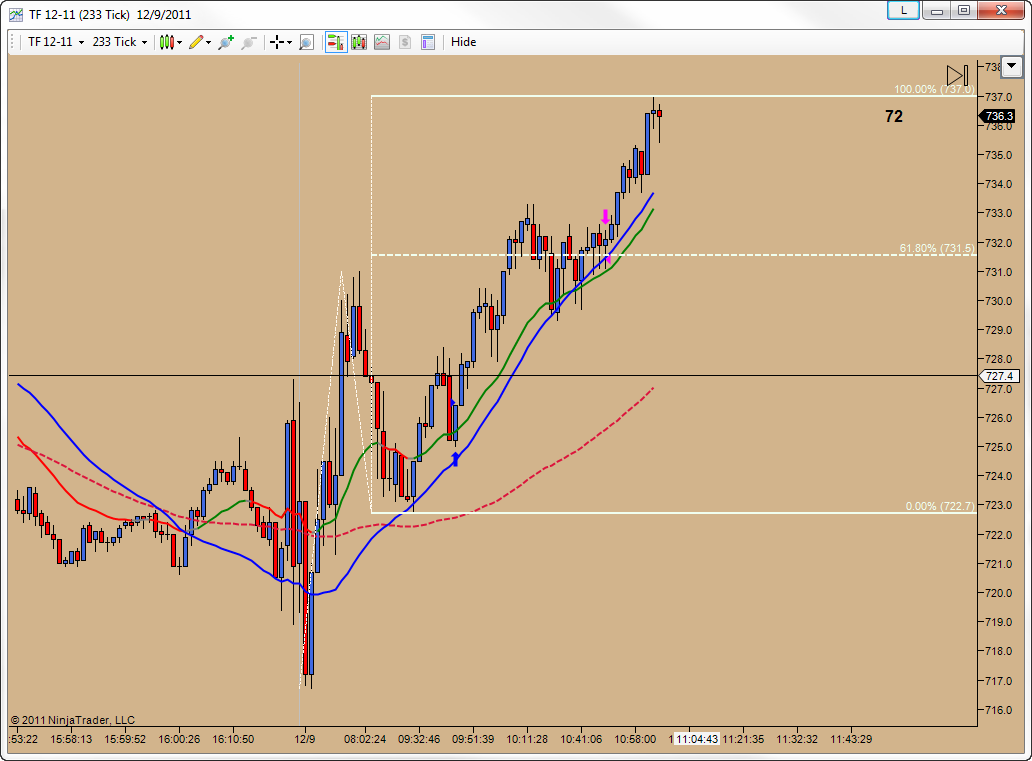Open the Data Series candlestick icon

click(x=359, y=42)
